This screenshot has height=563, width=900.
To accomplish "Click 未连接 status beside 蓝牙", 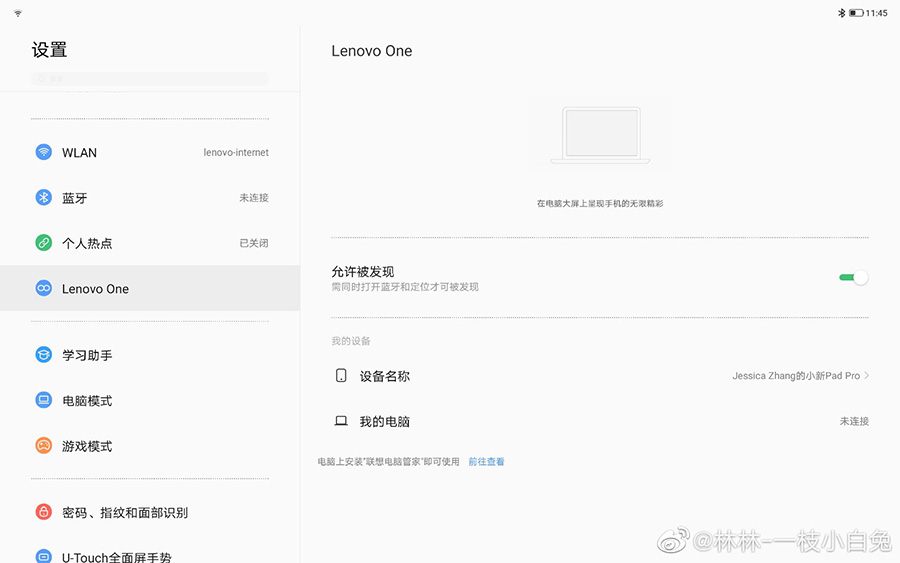I will (254, 197).
